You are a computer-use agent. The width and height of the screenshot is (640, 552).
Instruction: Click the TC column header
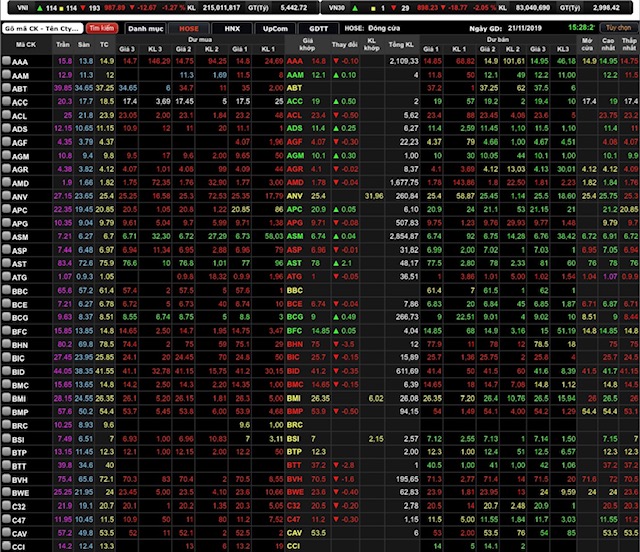coord(104,45)
